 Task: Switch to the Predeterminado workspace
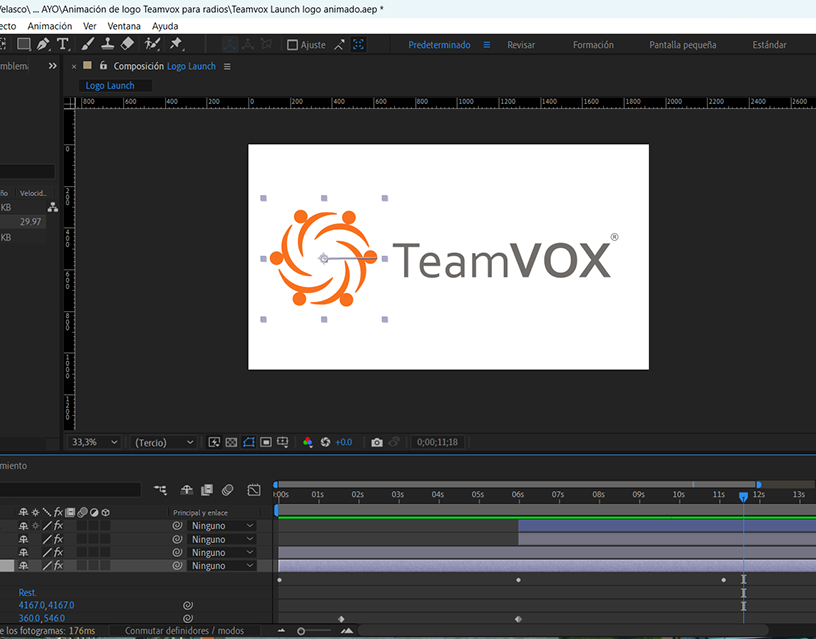click(439, 45)
